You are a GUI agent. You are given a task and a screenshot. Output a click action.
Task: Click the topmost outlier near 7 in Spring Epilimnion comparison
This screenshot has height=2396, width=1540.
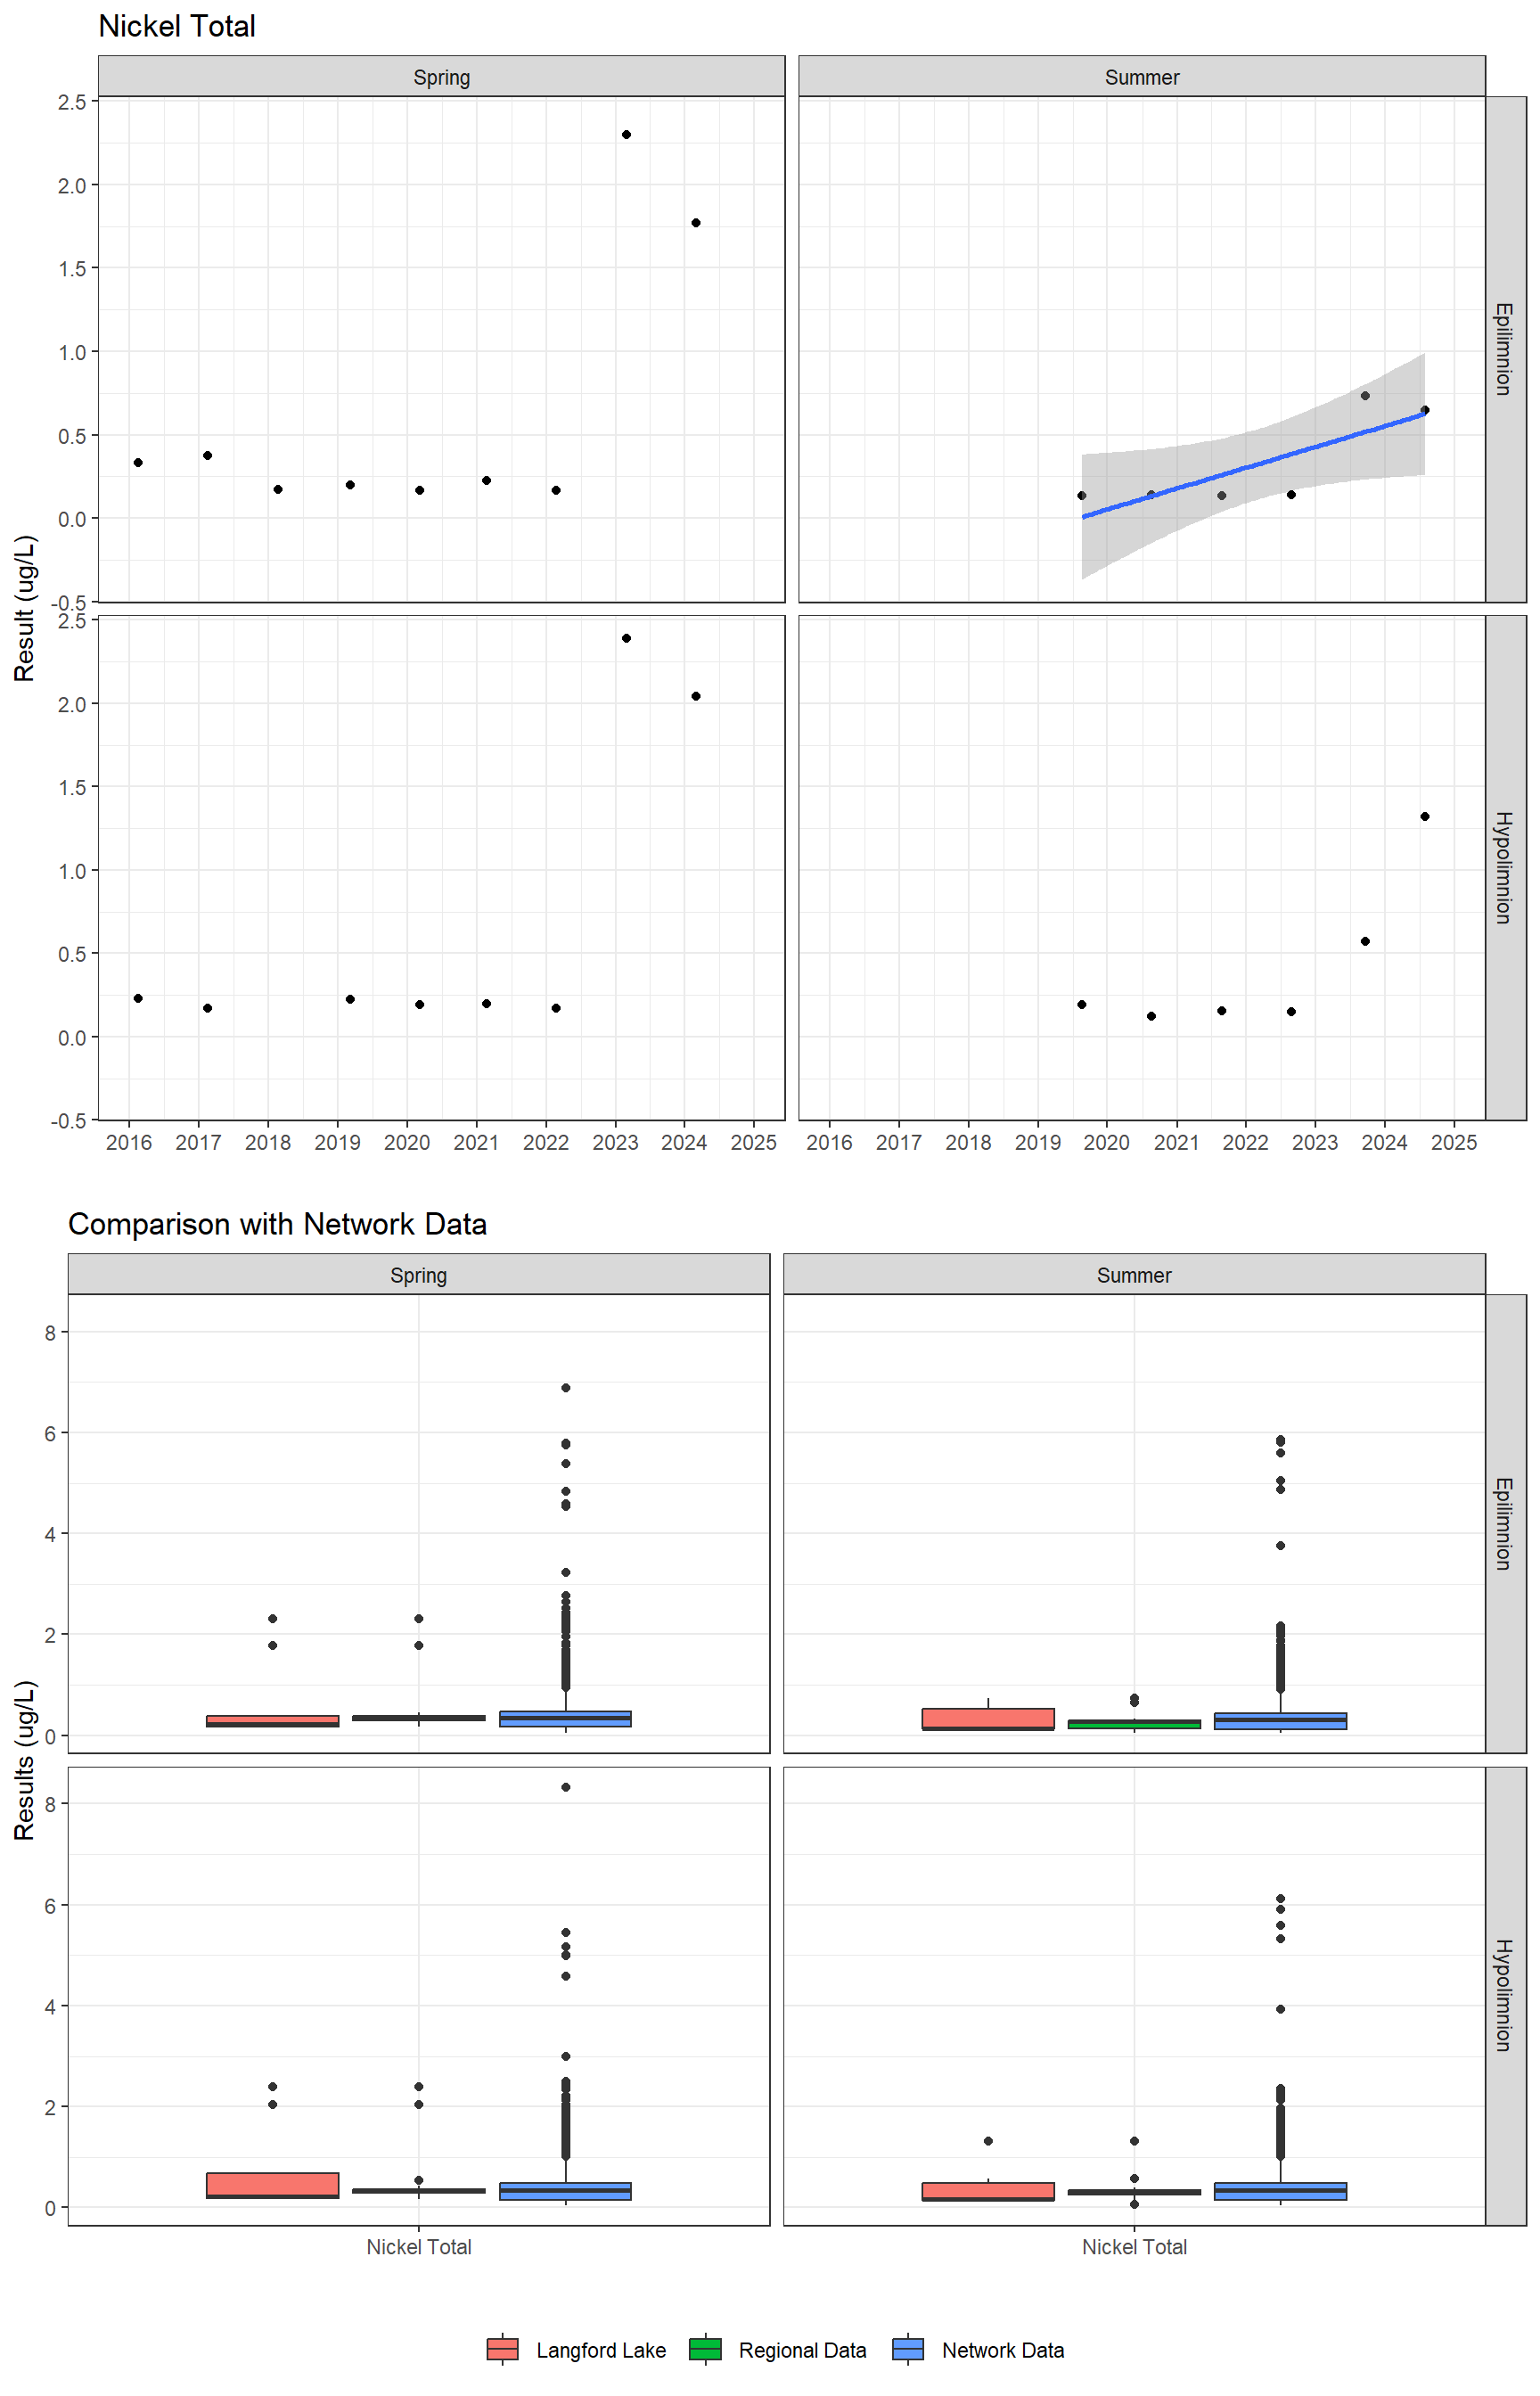pyautogui.click(x=566, y=1388)
